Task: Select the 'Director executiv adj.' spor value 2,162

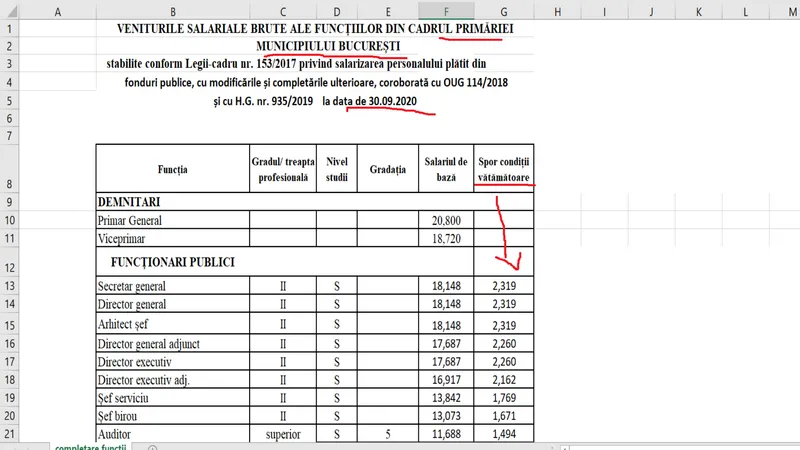Action: (x=504, y=380)
